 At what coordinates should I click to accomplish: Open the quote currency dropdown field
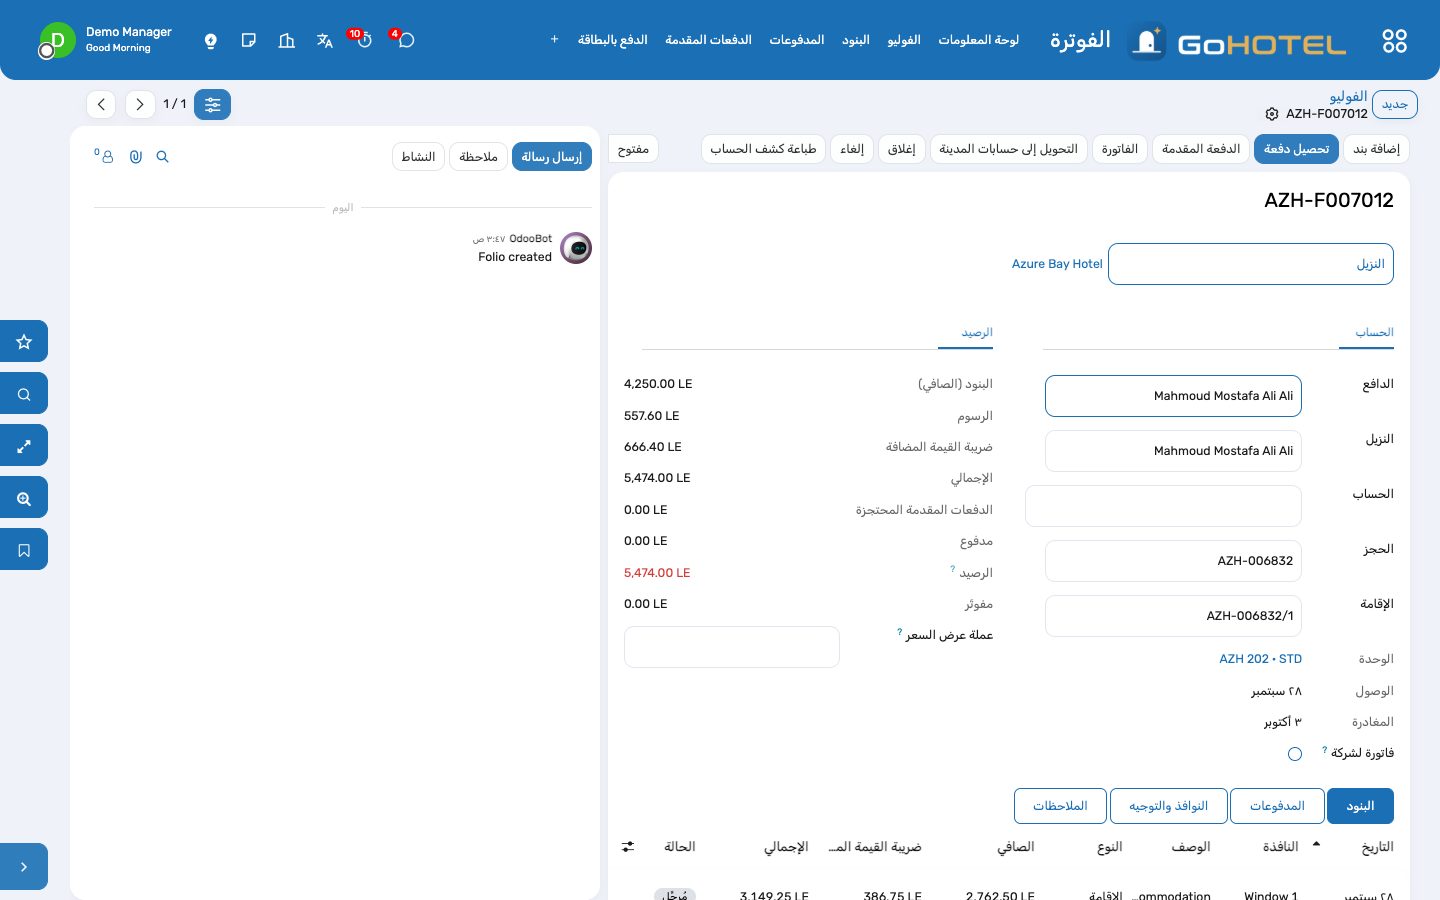tap(732, 647)
